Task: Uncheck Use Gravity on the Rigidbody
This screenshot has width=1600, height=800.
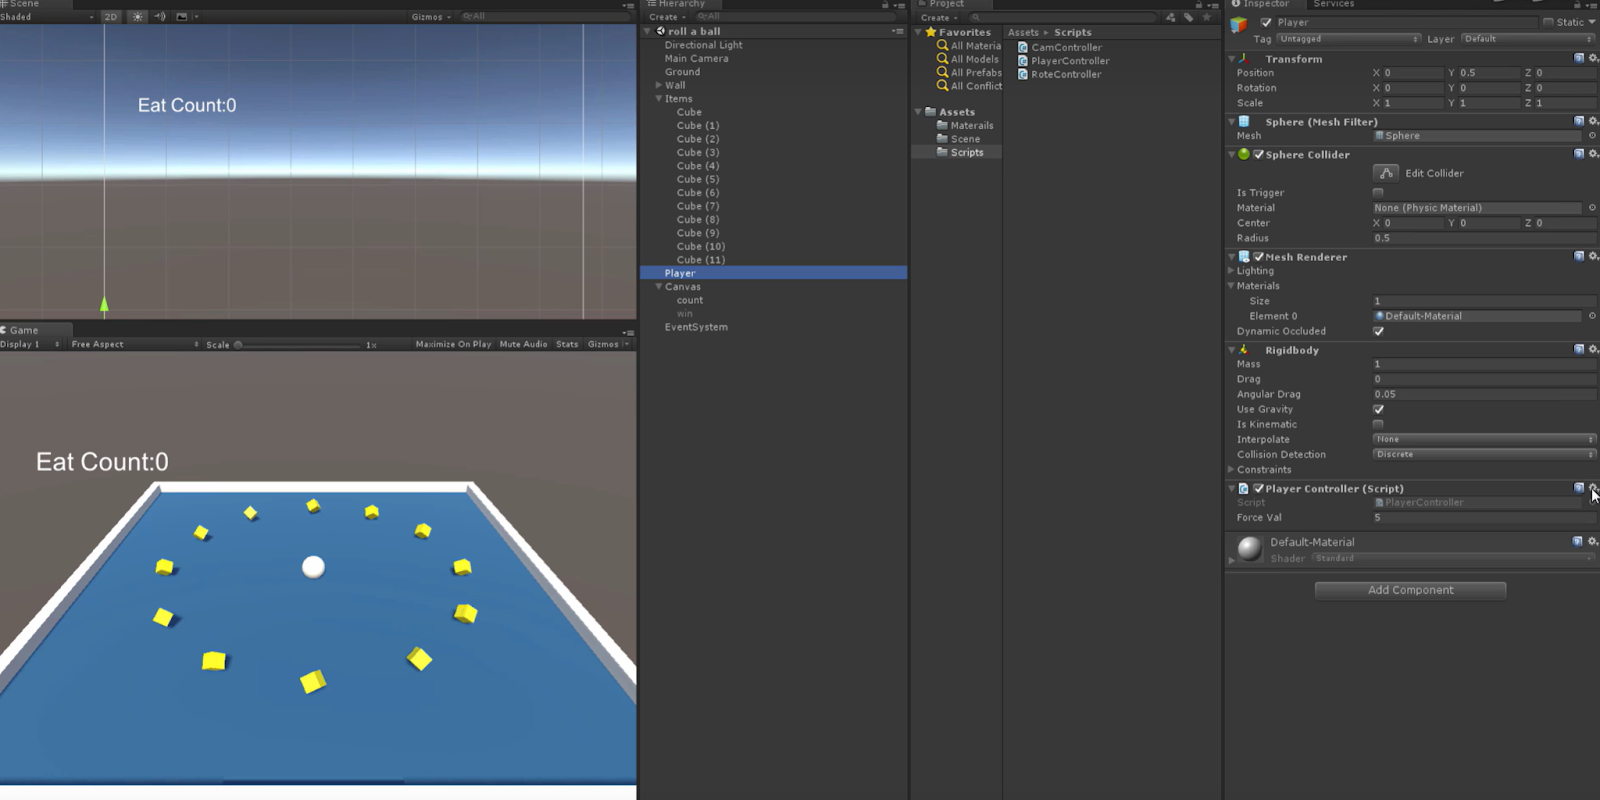Action: point(1378,409)
